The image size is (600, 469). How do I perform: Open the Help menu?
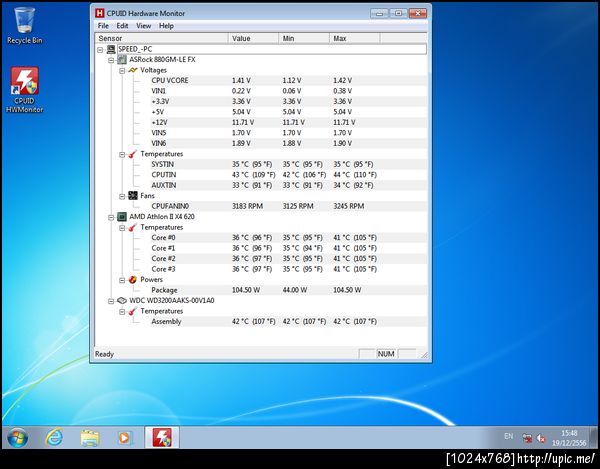coord(166,26)
